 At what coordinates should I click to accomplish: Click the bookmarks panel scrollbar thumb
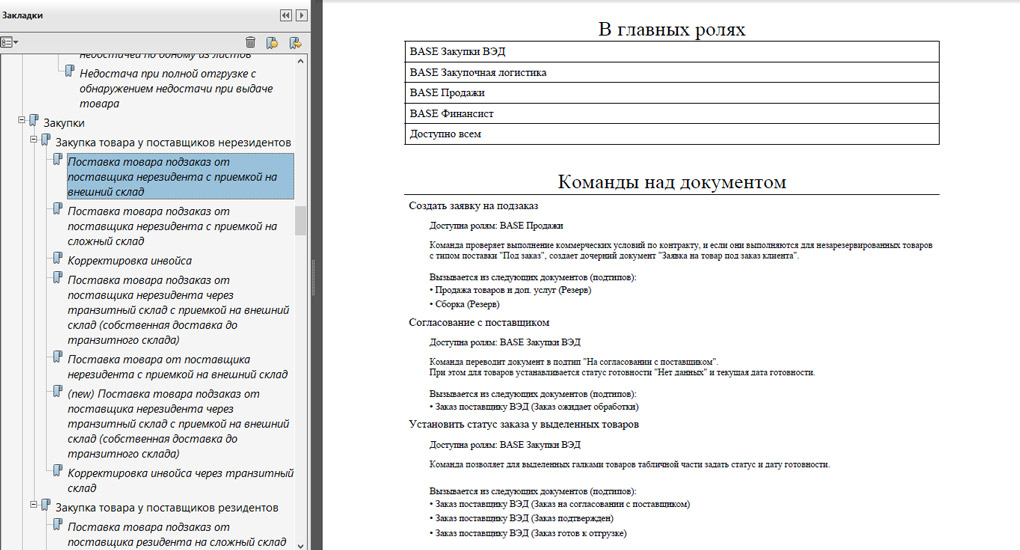tap(301, 221)
